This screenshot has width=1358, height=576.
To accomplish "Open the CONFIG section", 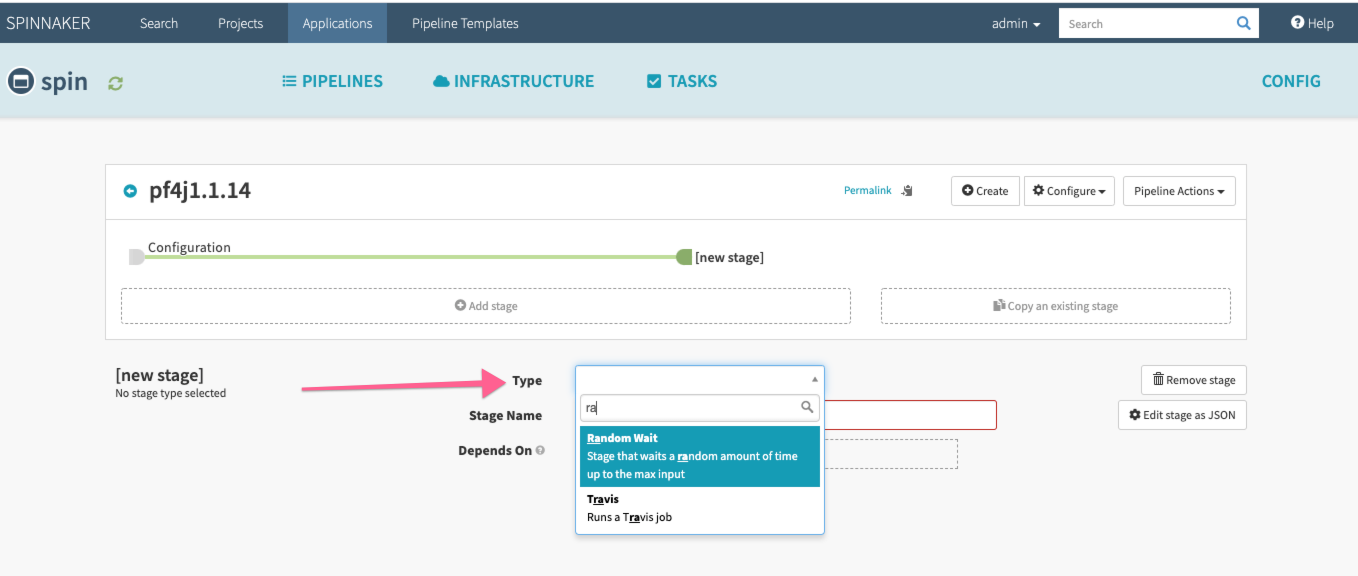I will 1291,81.
